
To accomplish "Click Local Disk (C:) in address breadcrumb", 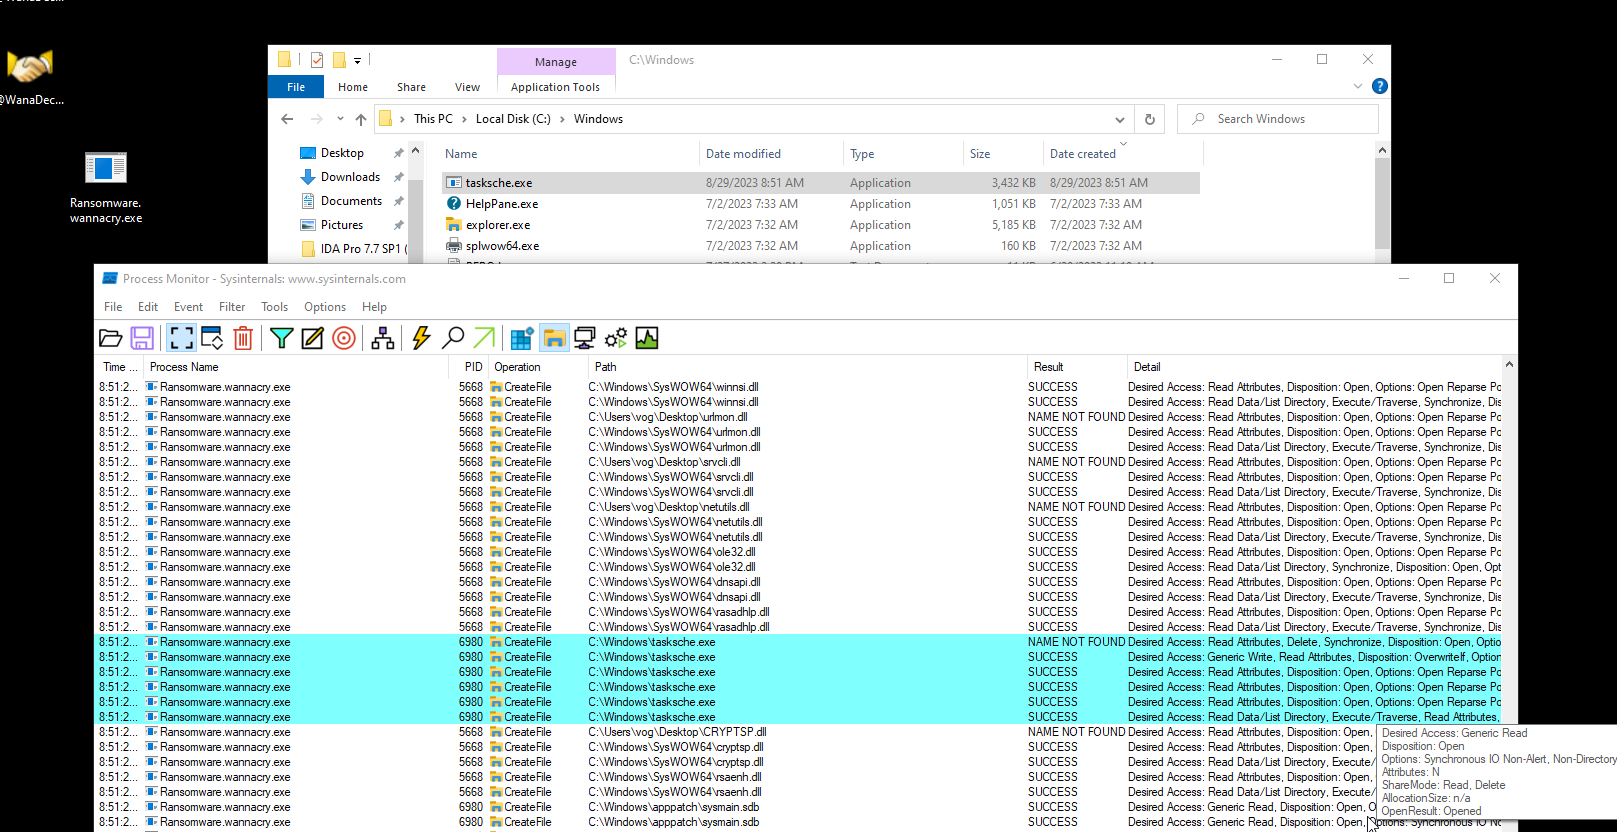I will click(x=513, y=119).
